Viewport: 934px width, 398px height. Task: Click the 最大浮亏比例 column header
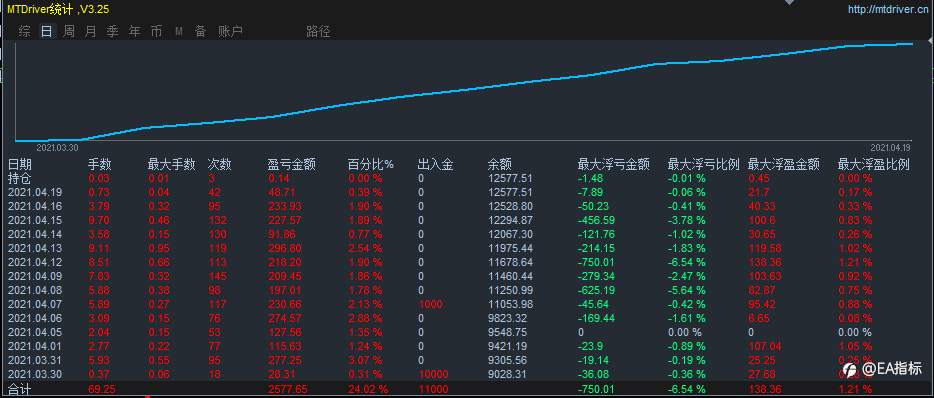703,164
